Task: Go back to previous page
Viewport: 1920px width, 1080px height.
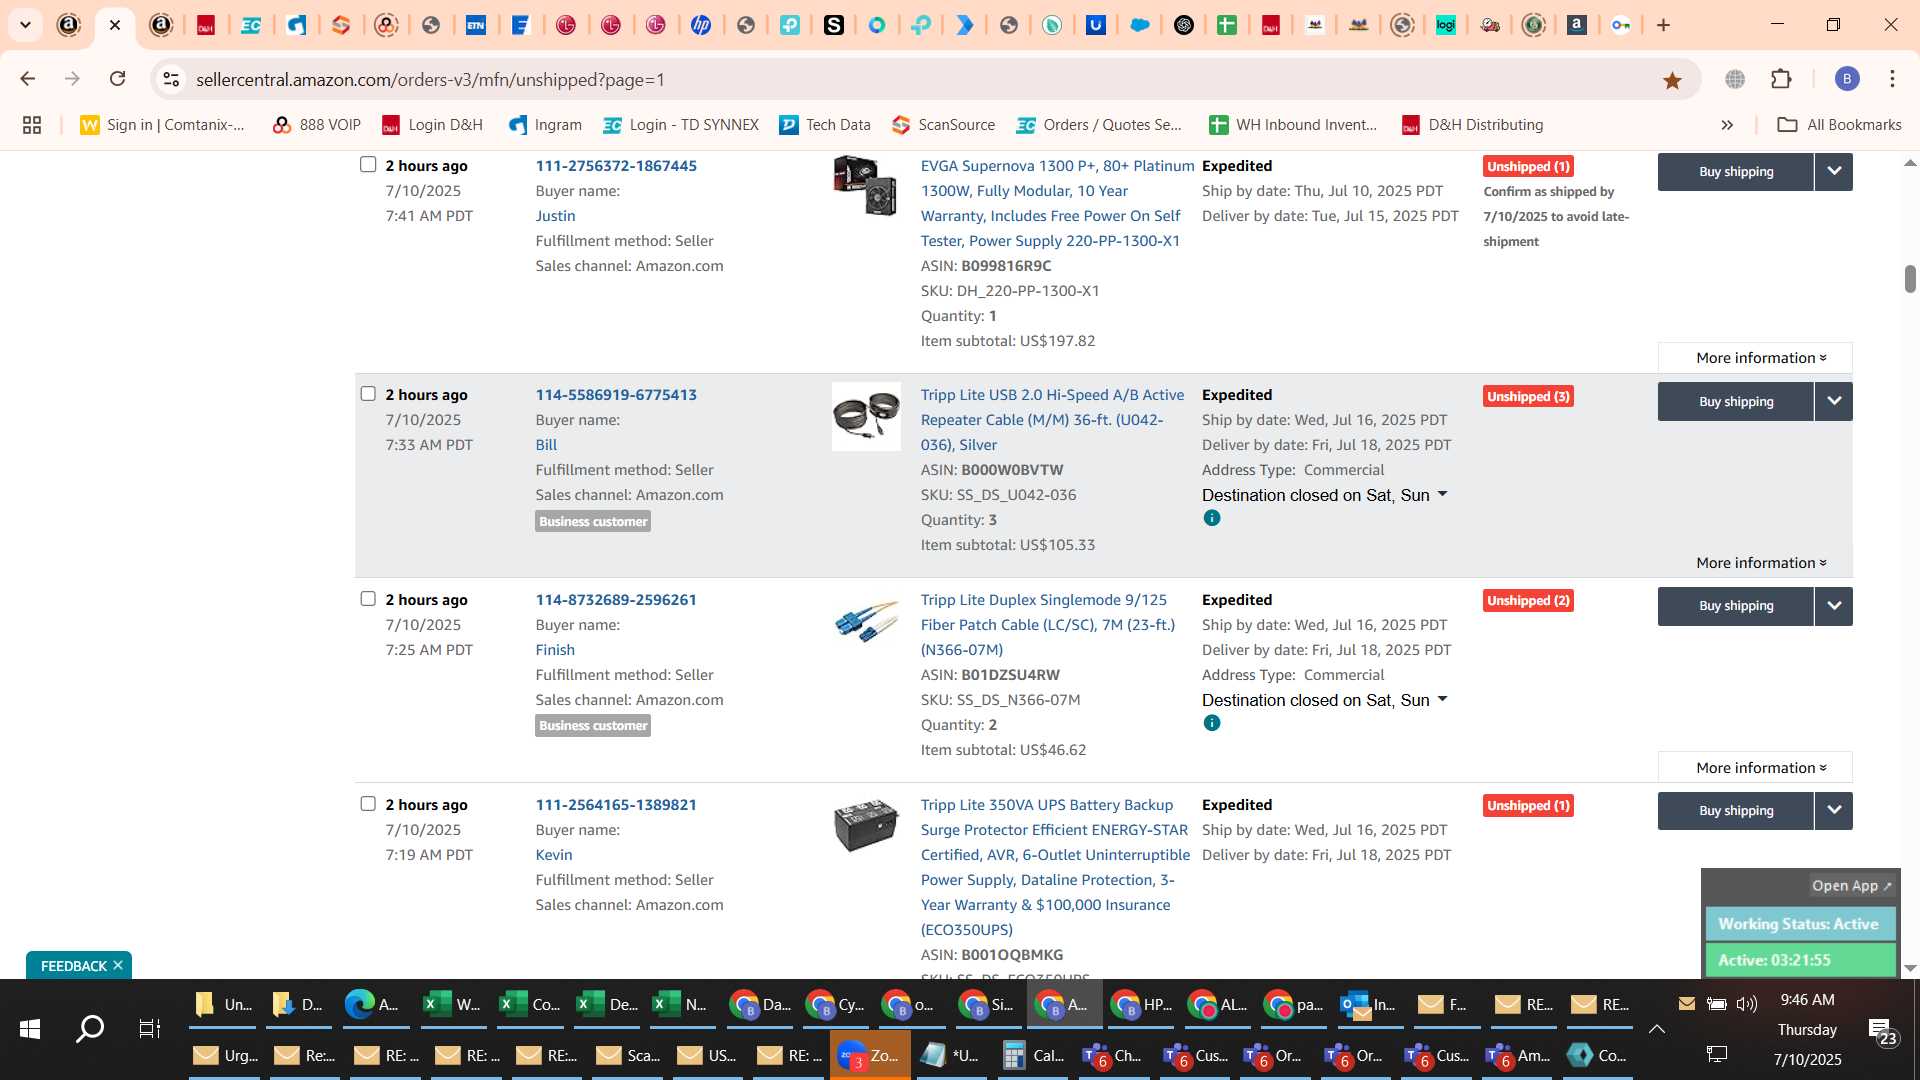Action: coord(27,79)
